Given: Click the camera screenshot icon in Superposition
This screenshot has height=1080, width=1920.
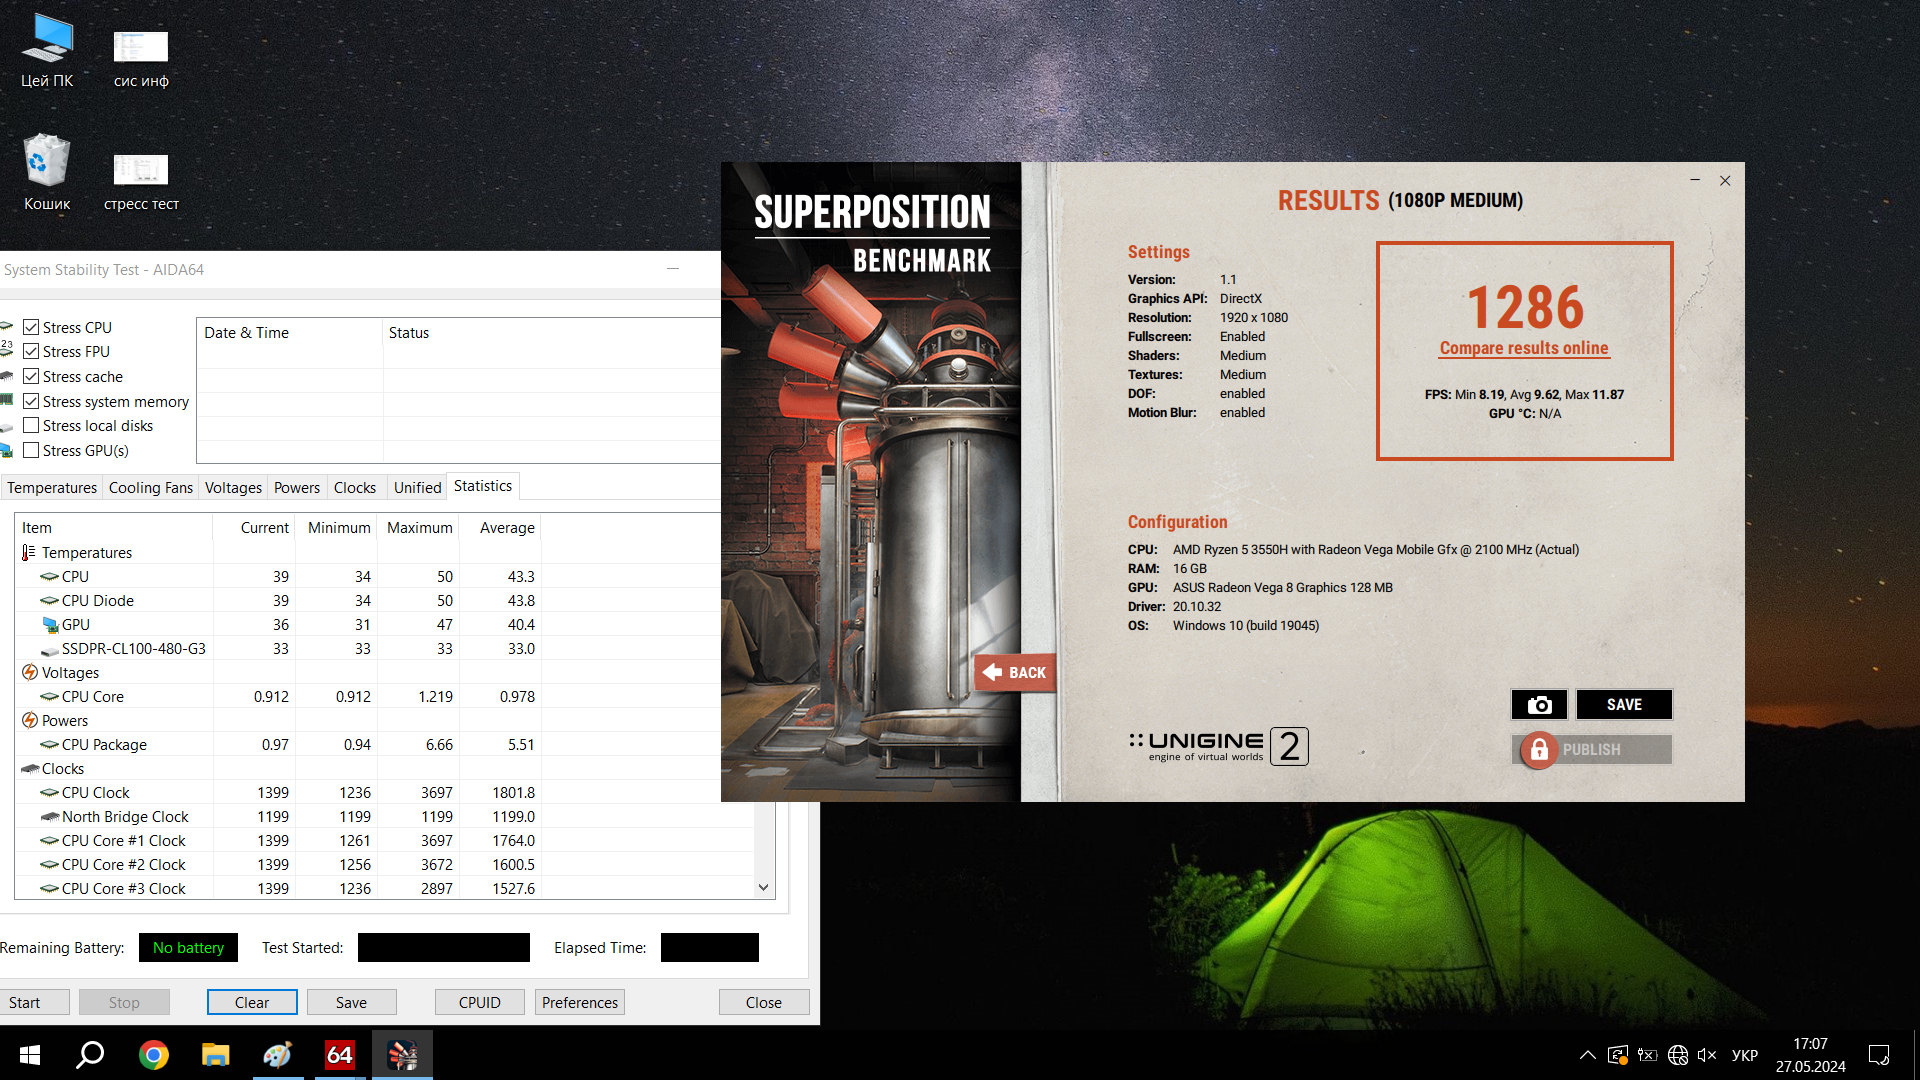Looking at the screenshot, I should pos(1539,705).
